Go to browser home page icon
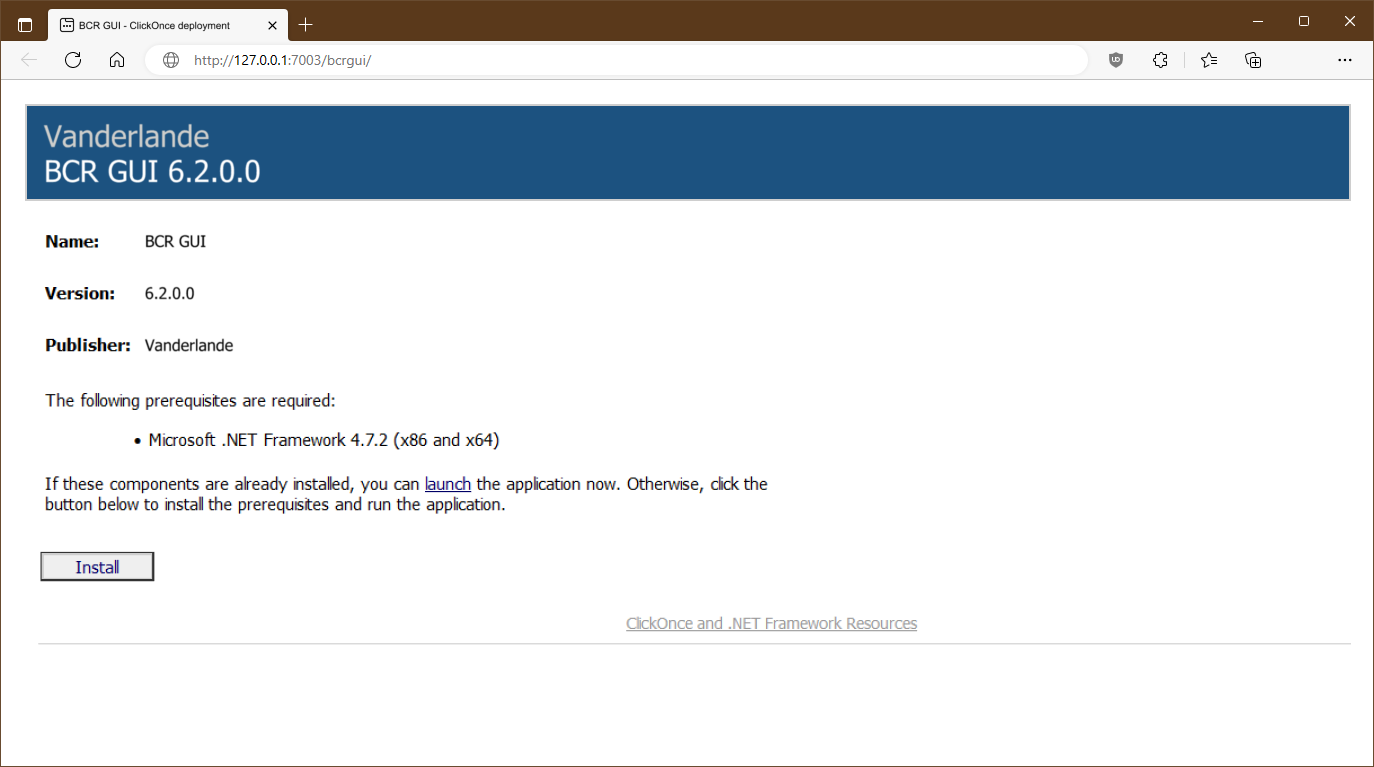 pos(117,60)
